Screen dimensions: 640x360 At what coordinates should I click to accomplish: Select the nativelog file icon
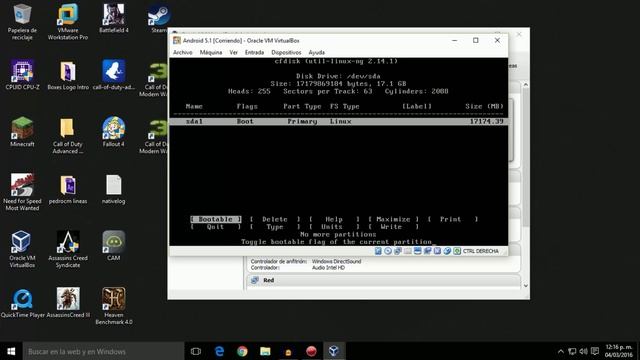[113, 189]
